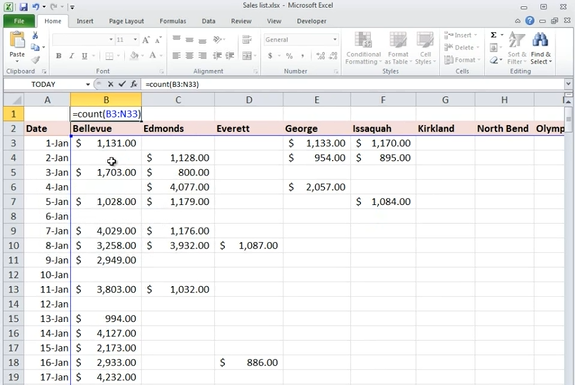This screenshot has height=385, width=575.
Task: Open the General number format dropdown
Action: (334, 40)
